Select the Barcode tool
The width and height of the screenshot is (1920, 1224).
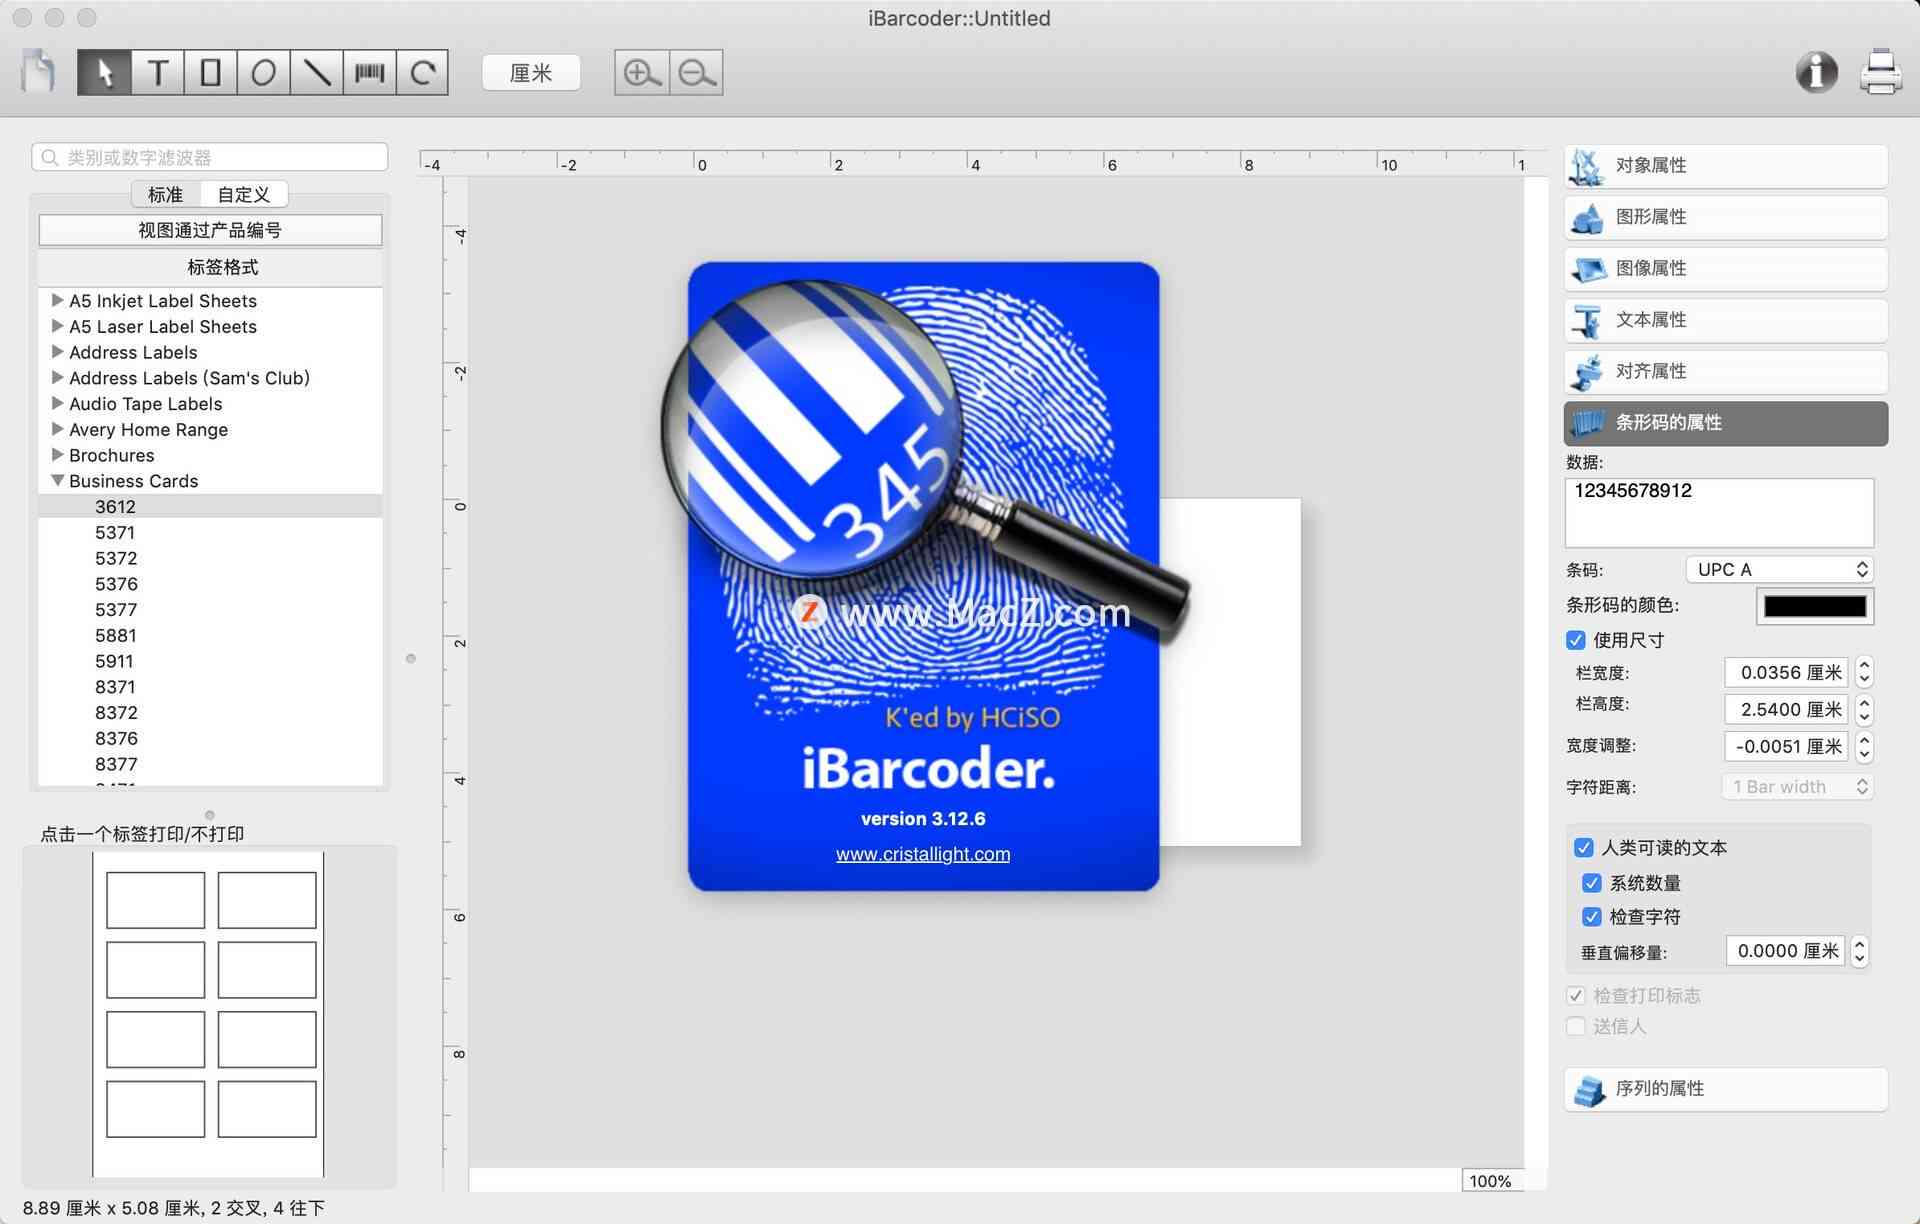click(369, 72)
